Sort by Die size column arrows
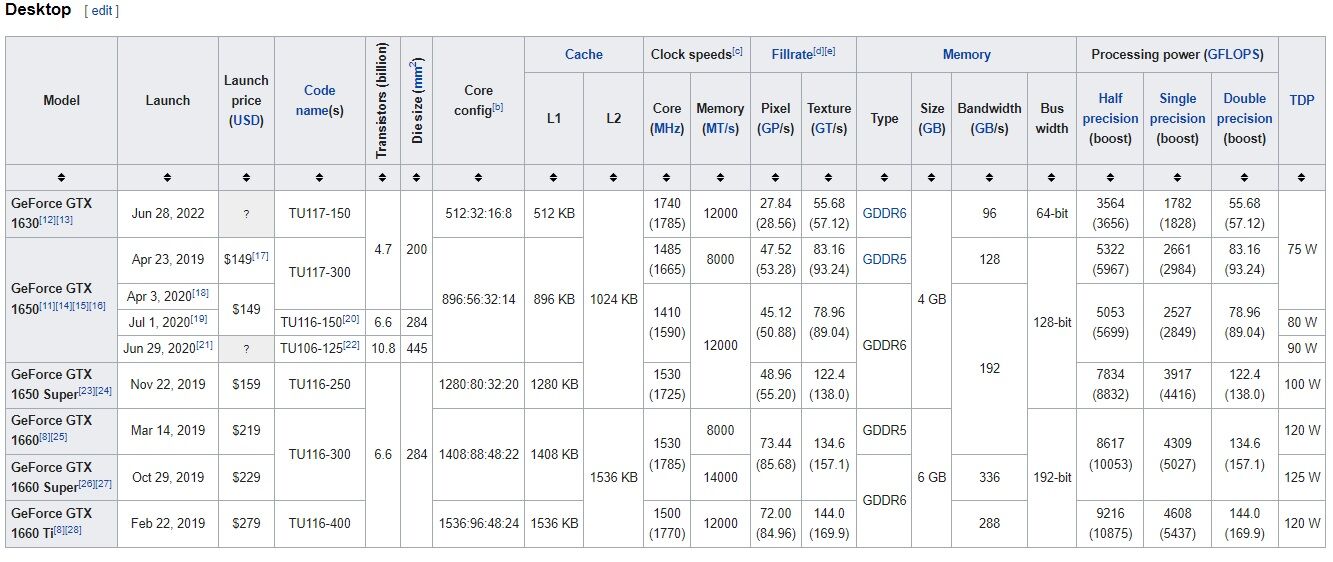Screen dimensions: 1333x562 (416, 178)
